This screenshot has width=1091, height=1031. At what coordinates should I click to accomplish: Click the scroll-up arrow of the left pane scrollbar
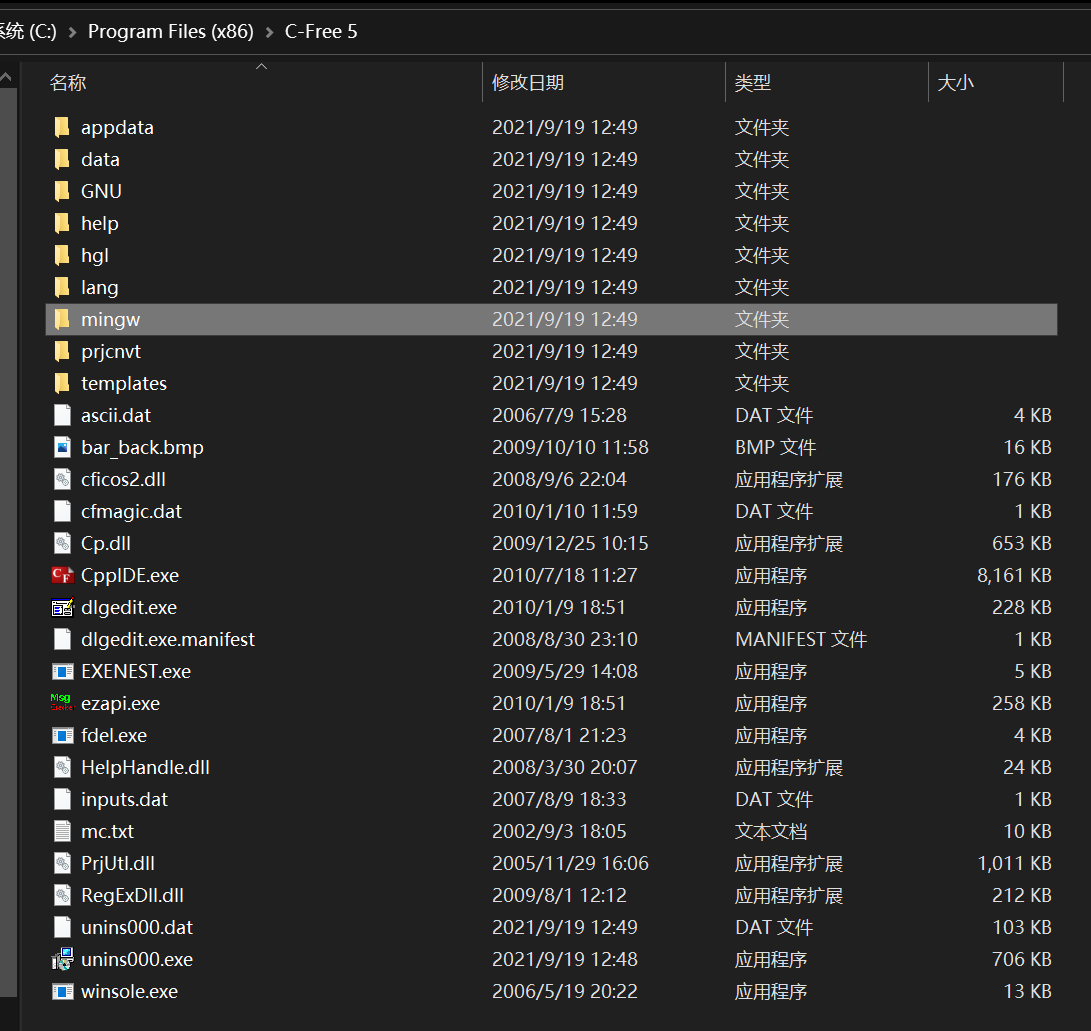point(7,78)
